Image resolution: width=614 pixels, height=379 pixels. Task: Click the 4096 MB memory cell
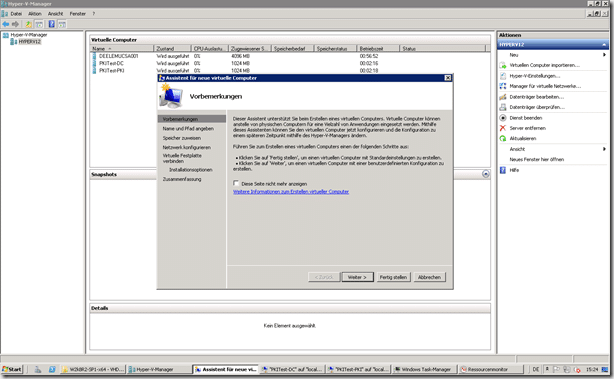pos(240,56)
